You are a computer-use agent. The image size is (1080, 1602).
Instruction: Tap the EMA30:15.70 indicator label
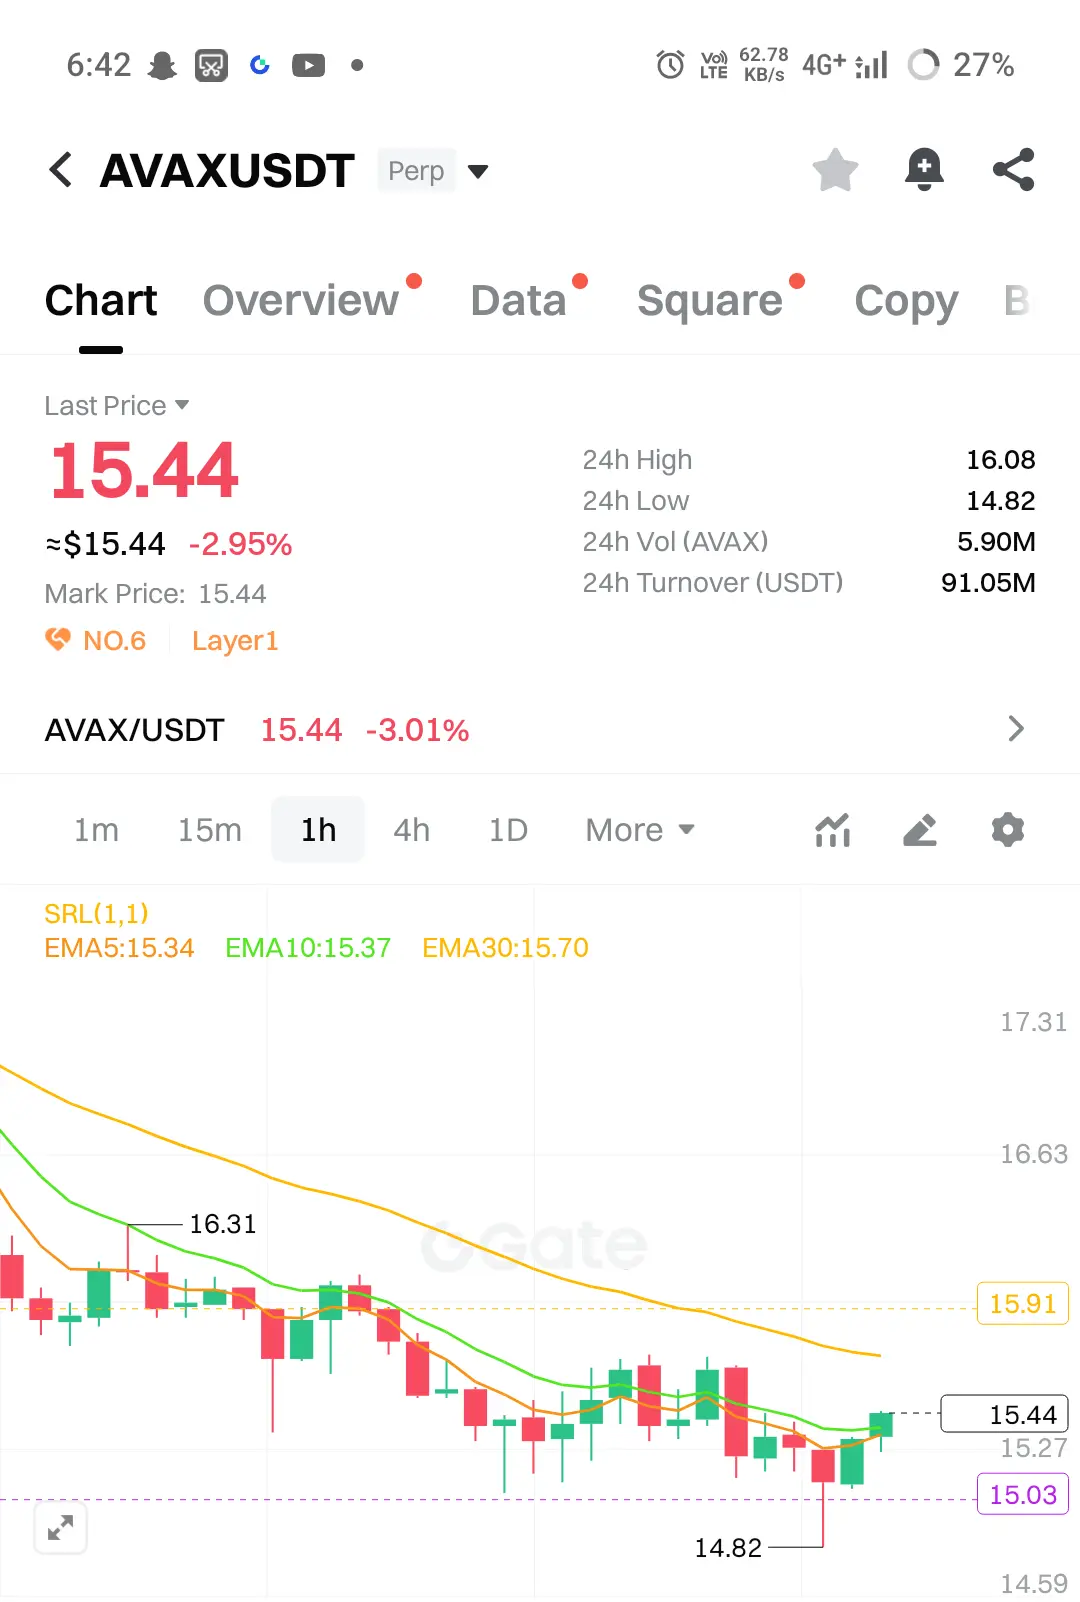point(505,948)
